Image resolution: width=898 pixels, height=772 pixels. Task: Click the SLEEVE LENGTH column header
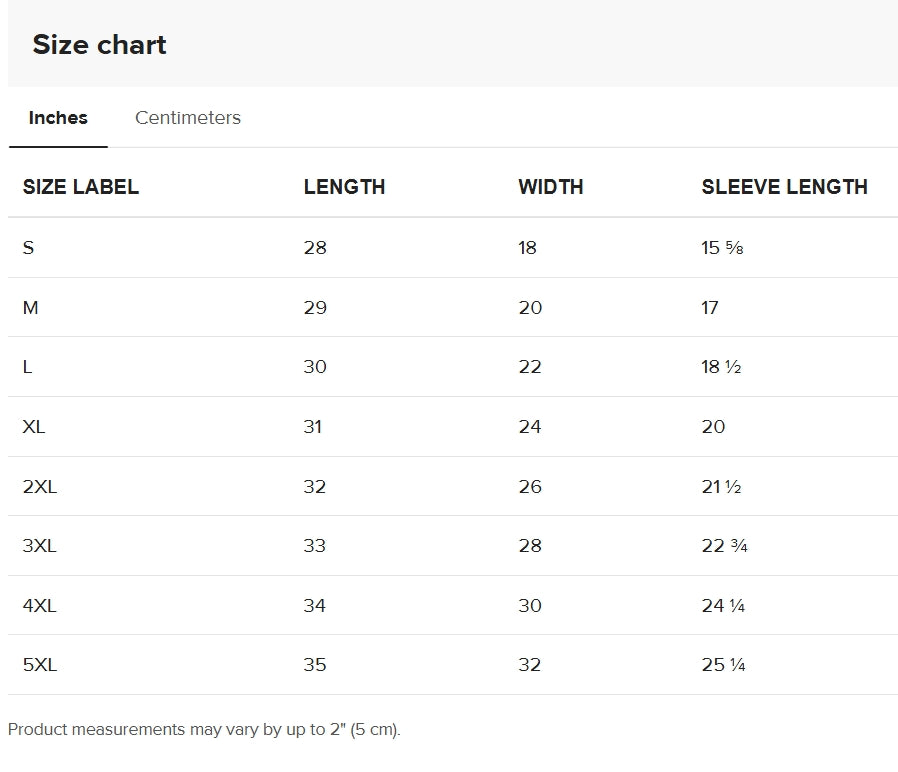786,187
